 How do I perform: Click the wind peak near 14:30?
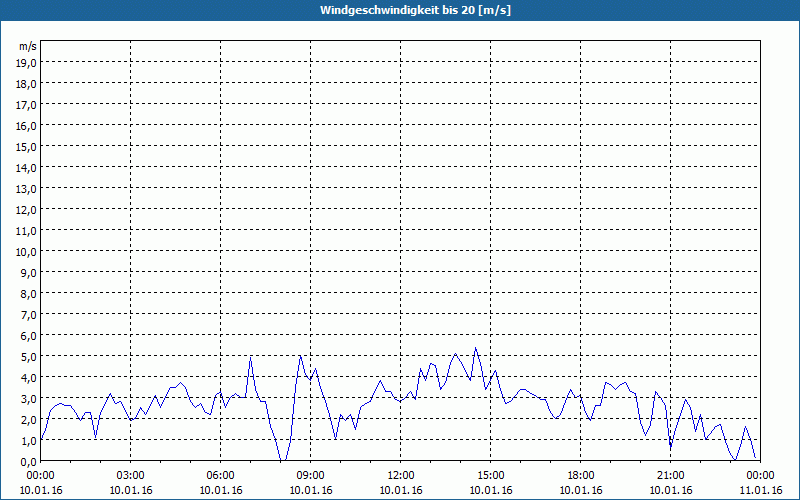pyautogui.click(x=476, y=348)
